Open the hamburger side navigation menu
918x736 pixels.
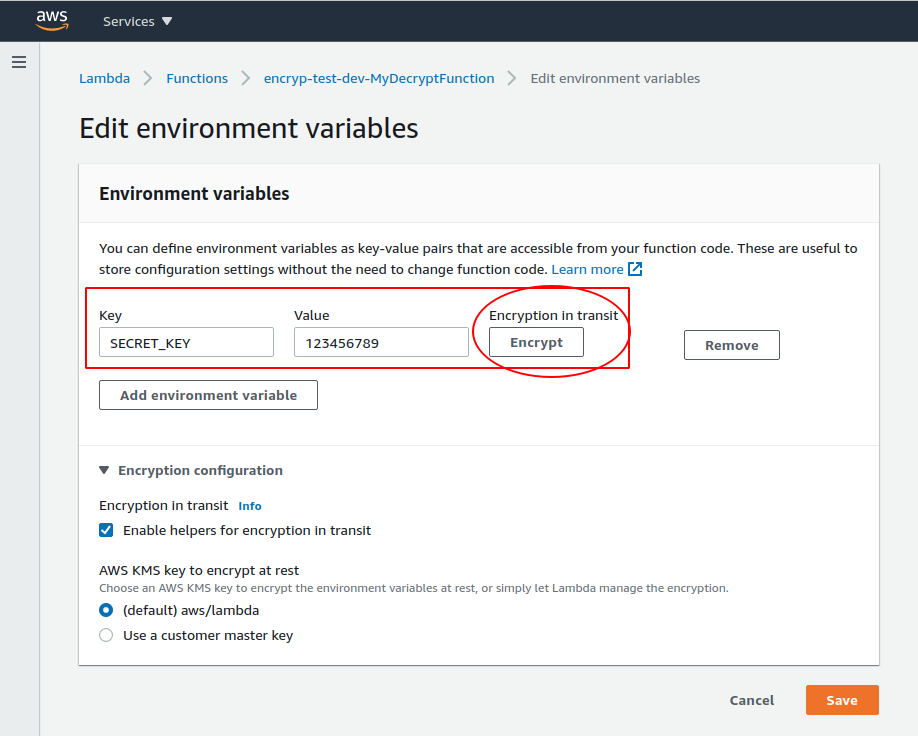[19, 62]
